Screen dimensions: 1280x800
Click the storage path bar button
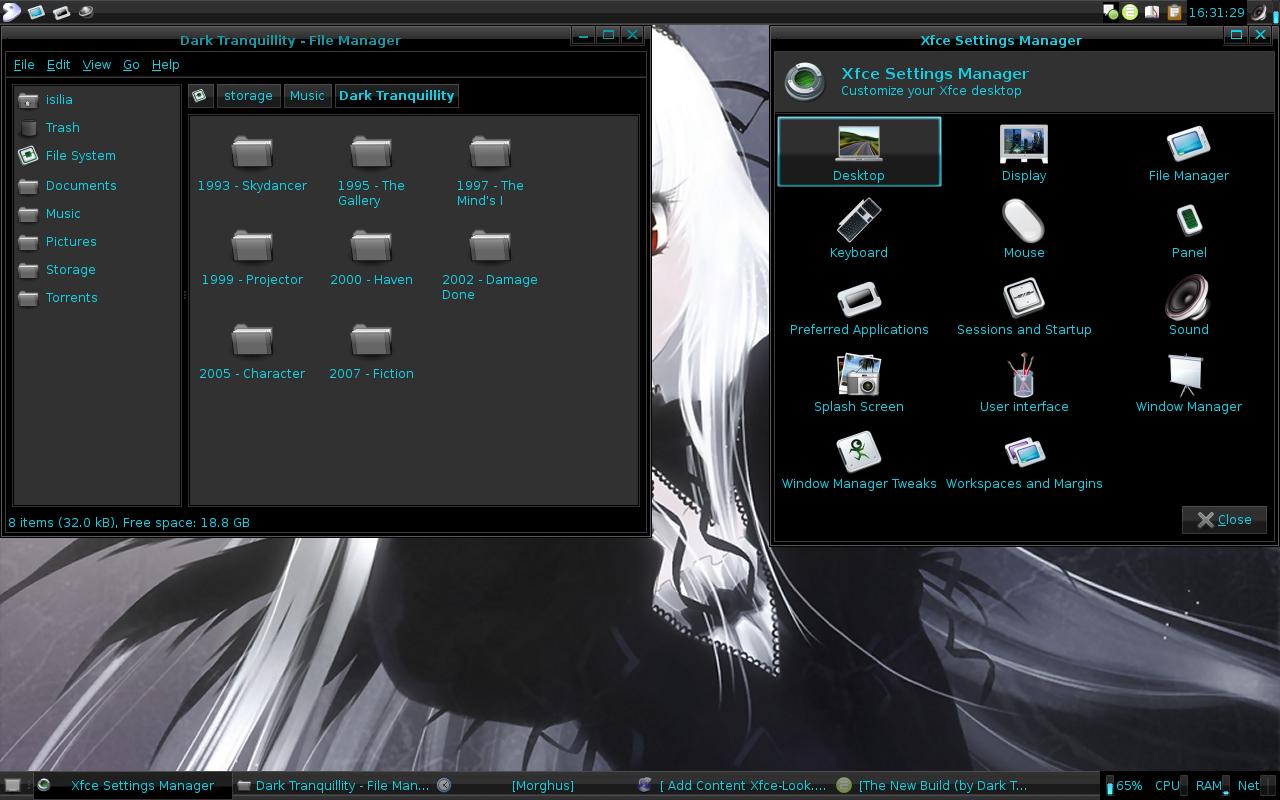(248, 95)
